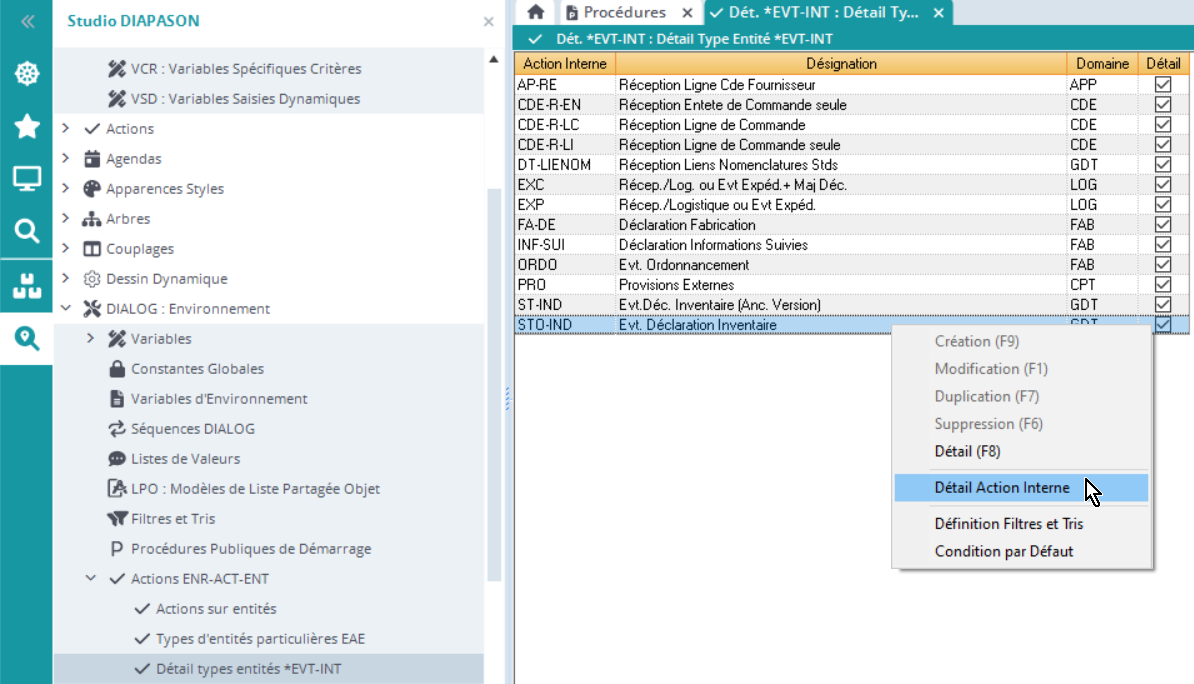This screenshot has height=684, width=1194.
Task: Open favorites star icon in sidebar
Action: pos(26,126)
